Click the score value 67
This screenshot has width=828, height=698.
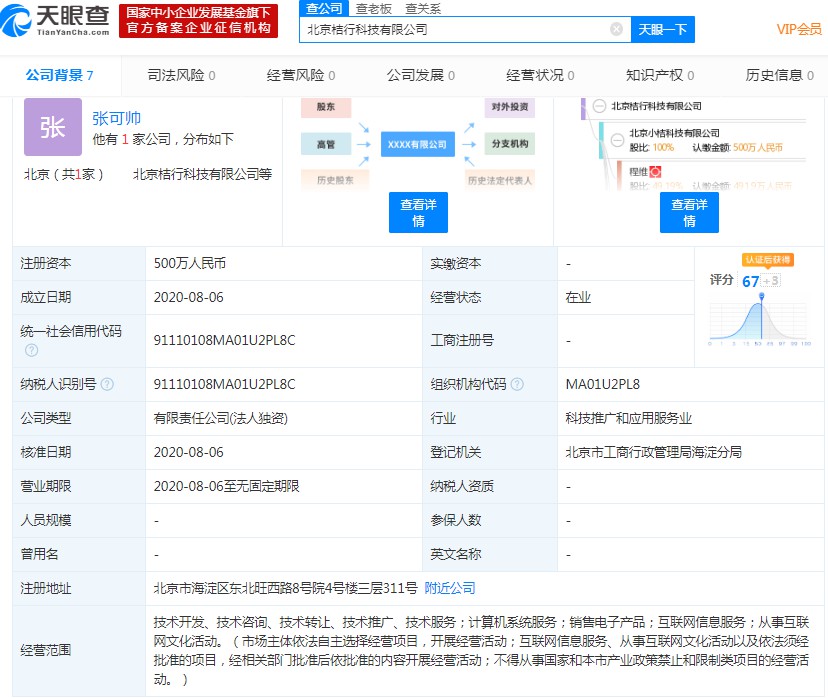[x=750, y=281]
